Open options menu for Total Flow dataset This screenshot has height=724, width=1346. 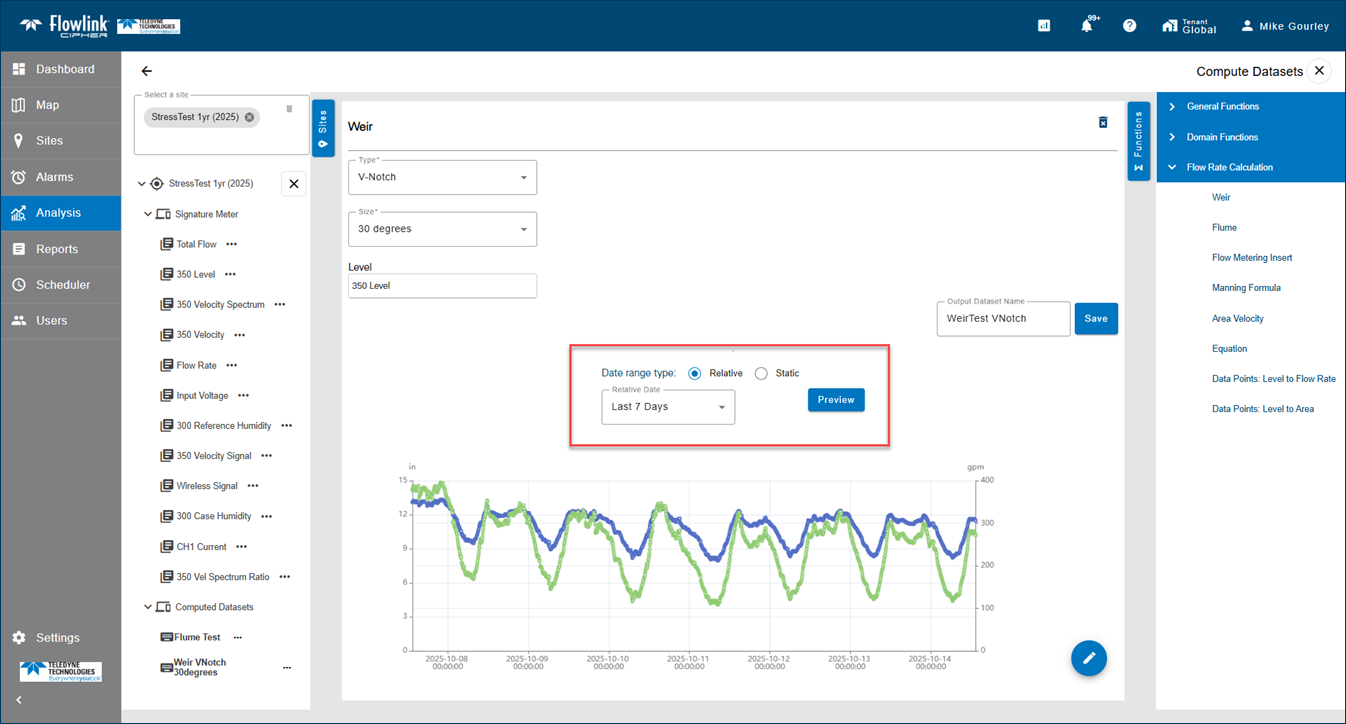click(x=232, y=244)
